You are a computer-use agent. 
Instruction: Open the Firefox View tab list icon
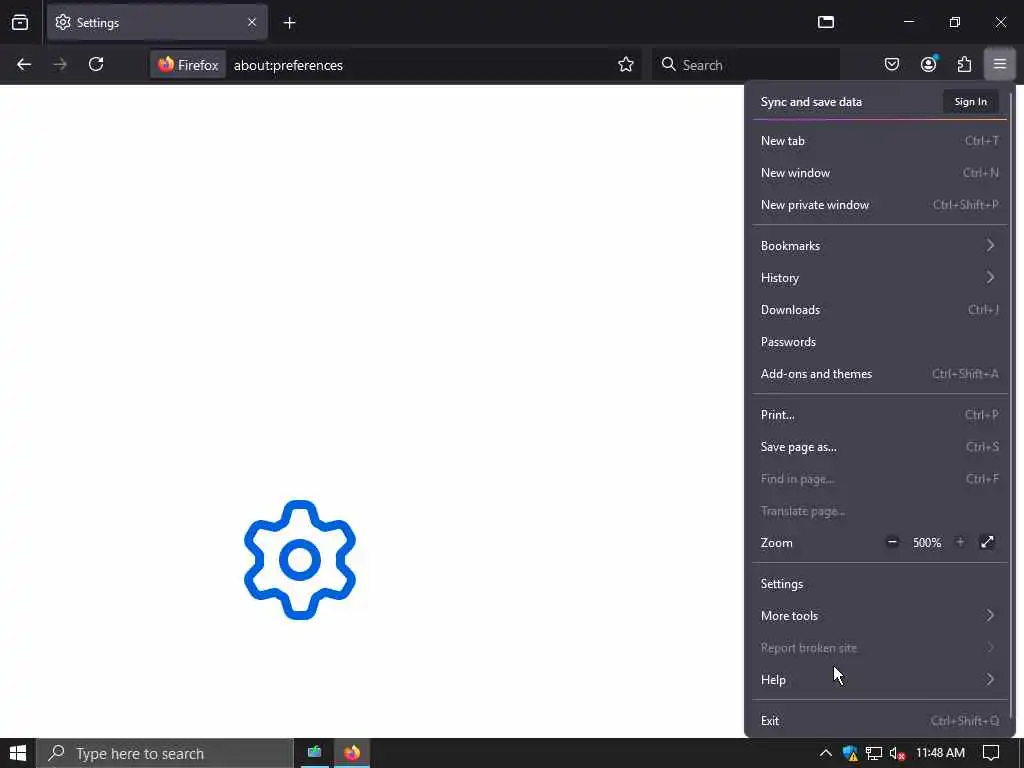click(20, 22)
